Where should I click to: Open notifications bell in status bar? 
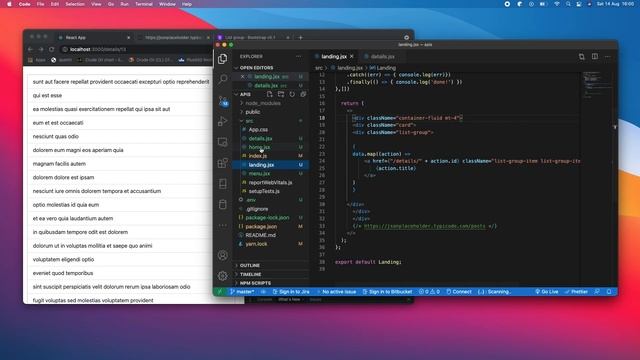point(609,292)
